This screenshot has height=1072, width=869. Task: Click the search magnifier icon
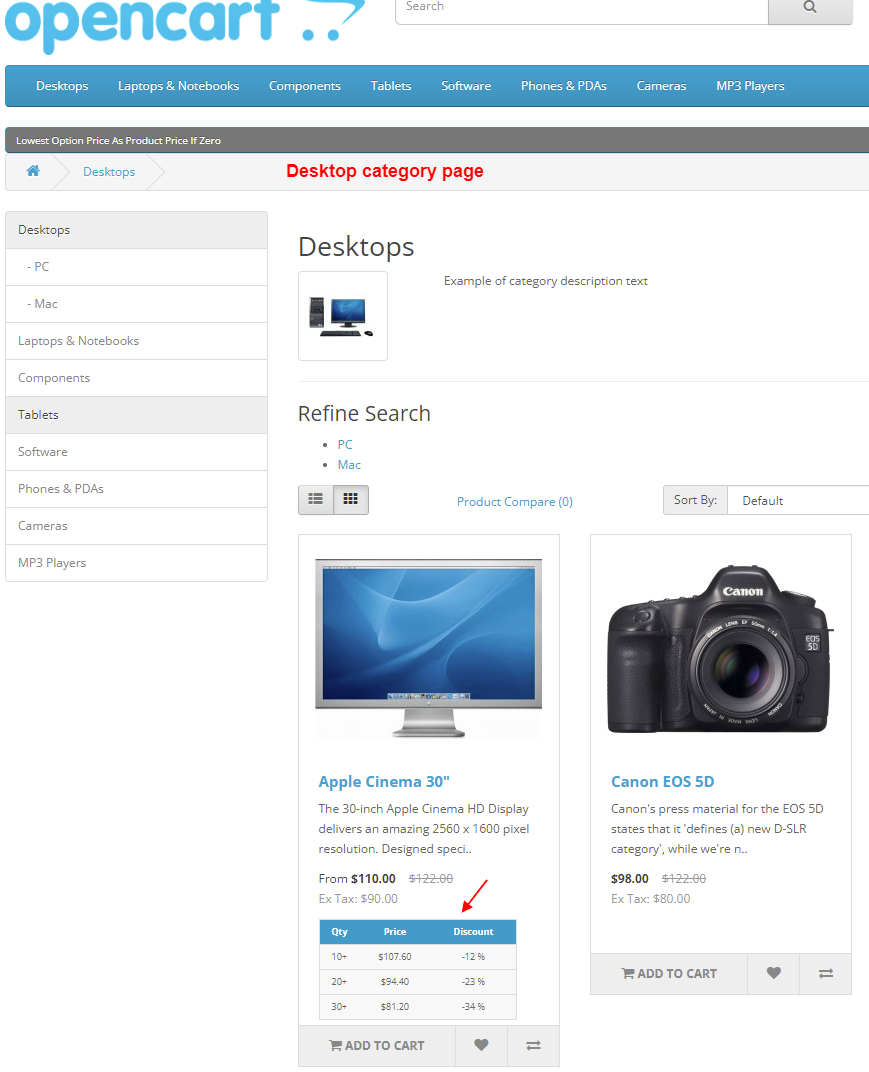pyautogui.click(x=810, y=7)
